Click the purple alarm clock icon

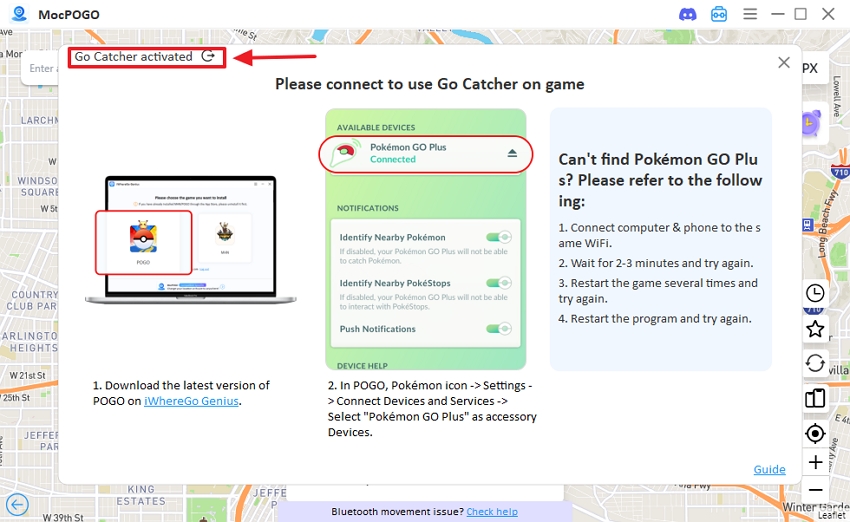[811, 124]
